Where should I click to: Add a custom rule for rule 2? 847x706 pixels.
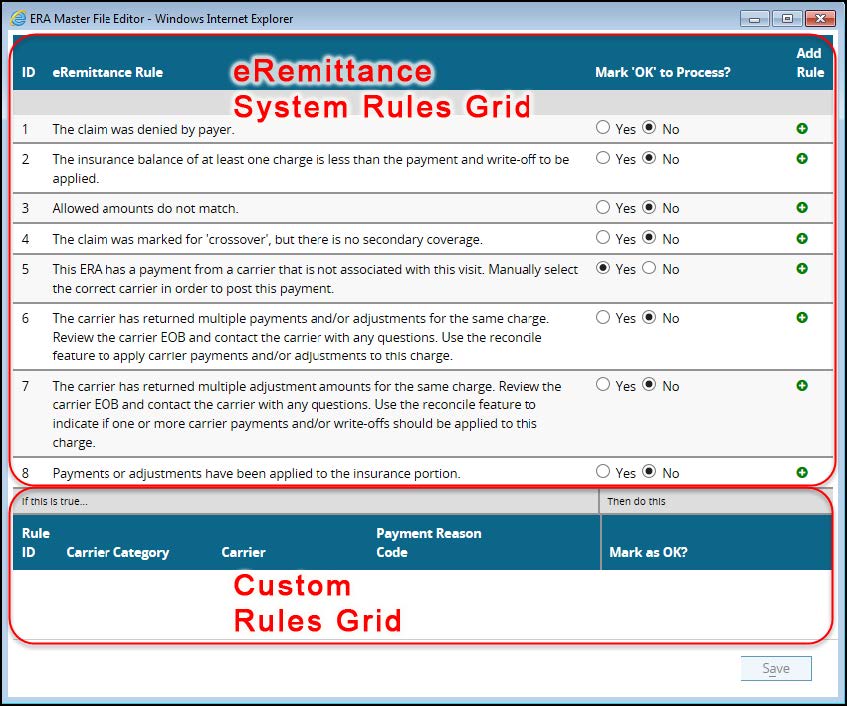(x=802, y=159)
